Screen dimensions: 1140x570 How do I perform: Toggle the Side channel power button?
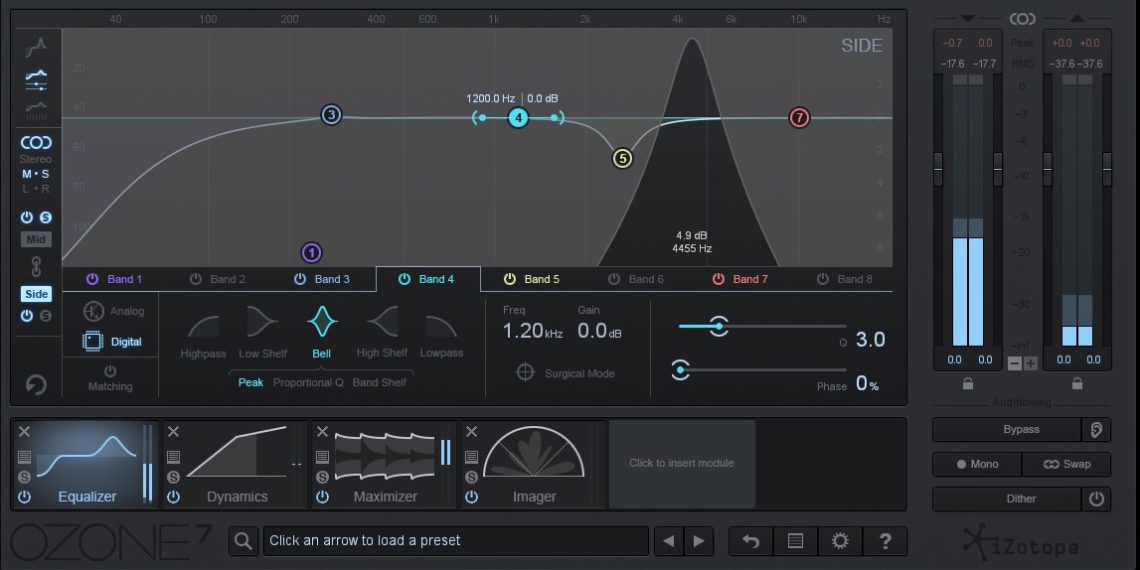coord(26,316)
